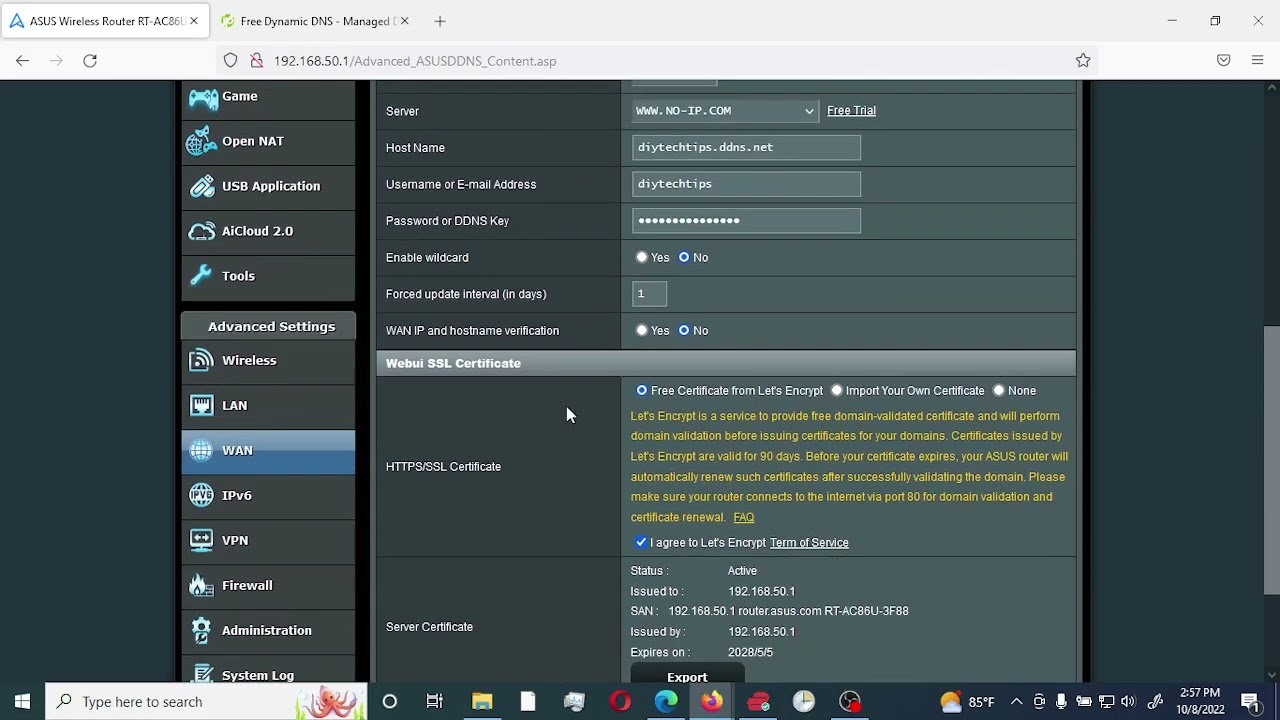Open USB Application settings
This screenshot has width=1280, height=720.
point(268,187)
